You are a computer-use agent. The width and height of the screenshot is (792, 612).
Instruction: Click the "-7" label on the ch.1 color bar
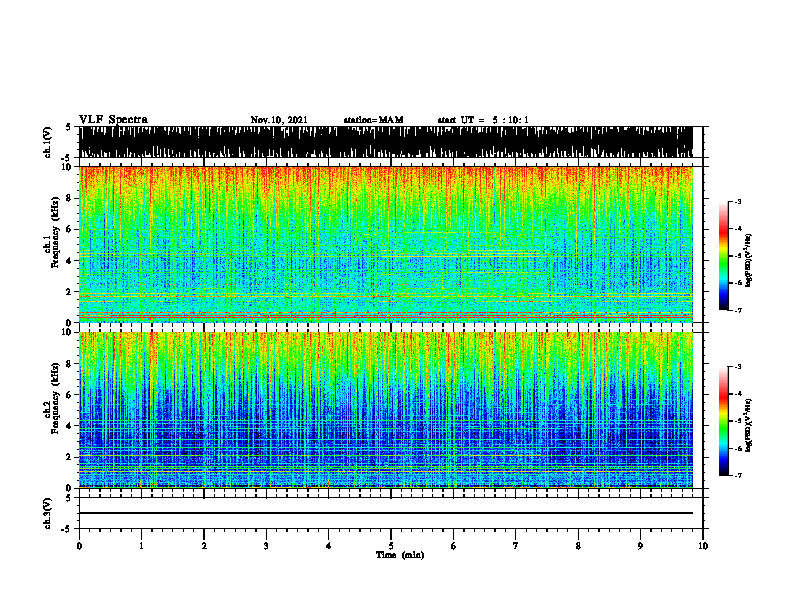tap(737, 310)
